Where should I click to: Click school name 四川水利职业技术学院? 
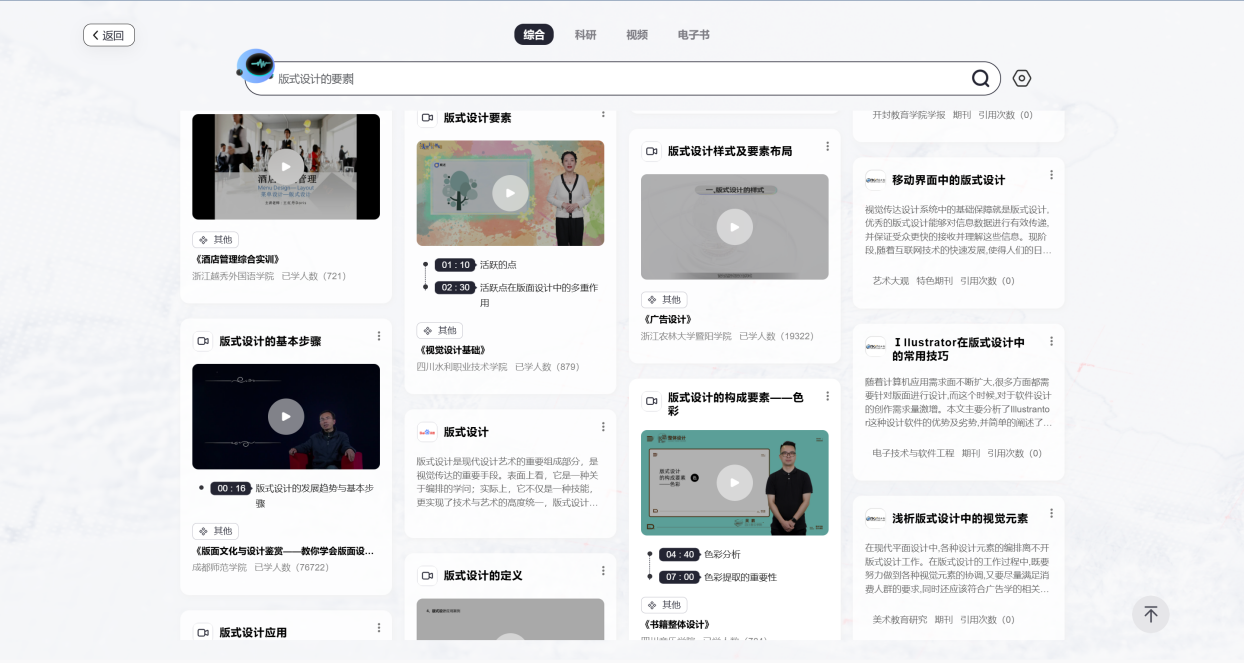pos(462,367)
